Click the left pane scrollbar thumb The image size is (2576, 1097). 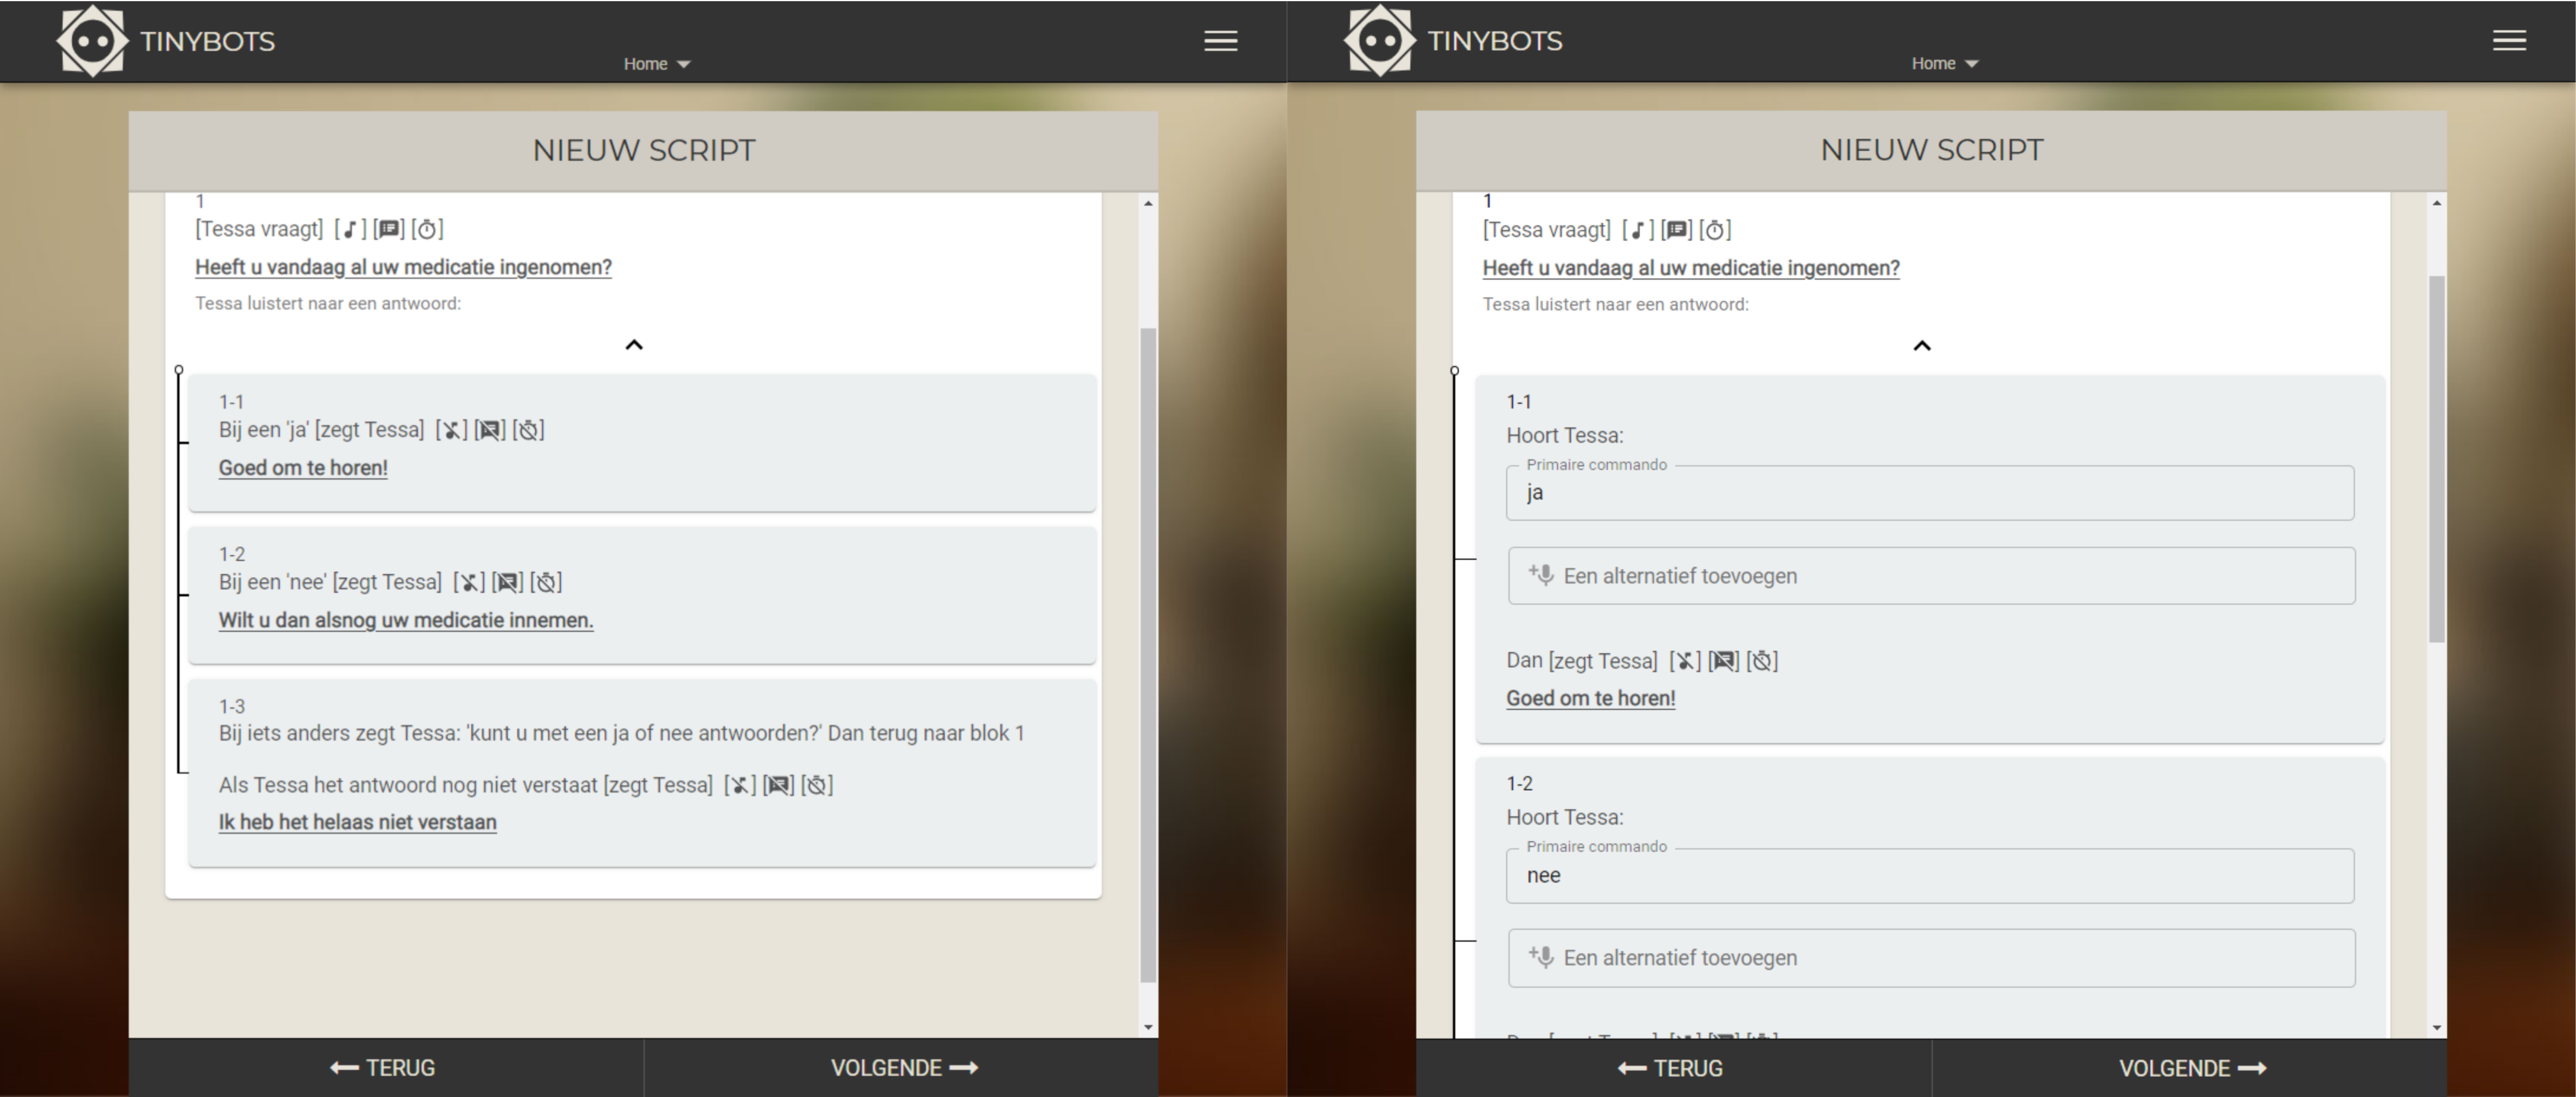click(1148, 655)
